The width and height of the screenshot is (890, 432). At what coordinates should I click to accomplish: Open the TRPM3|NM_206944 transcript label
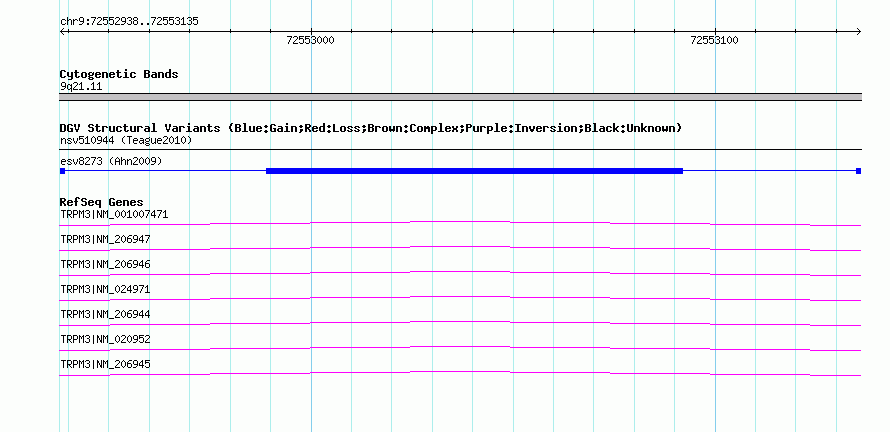105,314
